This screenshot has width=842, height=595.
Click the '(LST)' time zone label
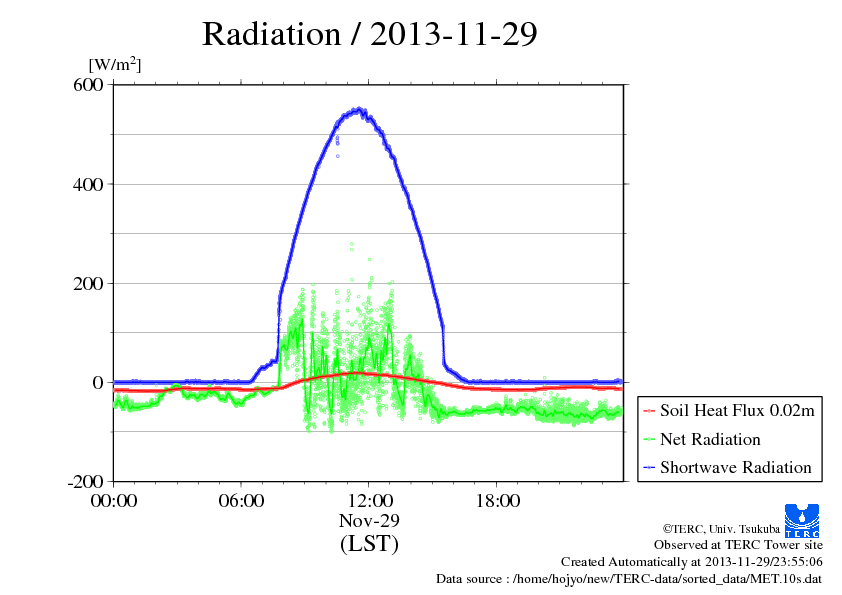coord(369,543)
